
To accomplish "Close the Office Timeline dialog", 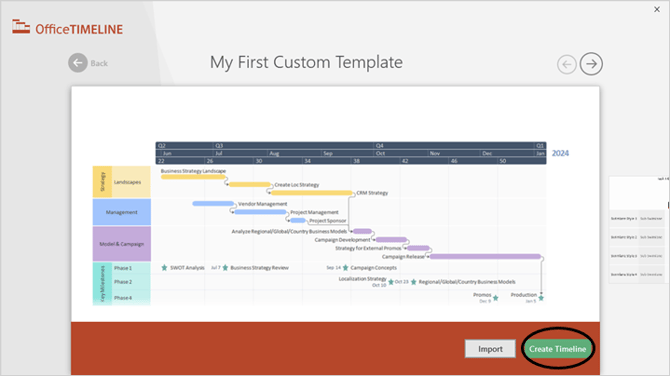I will [x=657, y=9].
